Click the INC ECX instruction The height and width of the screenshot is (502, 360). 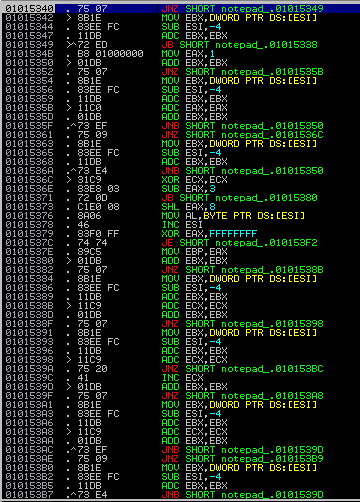[x=182, y=377]
